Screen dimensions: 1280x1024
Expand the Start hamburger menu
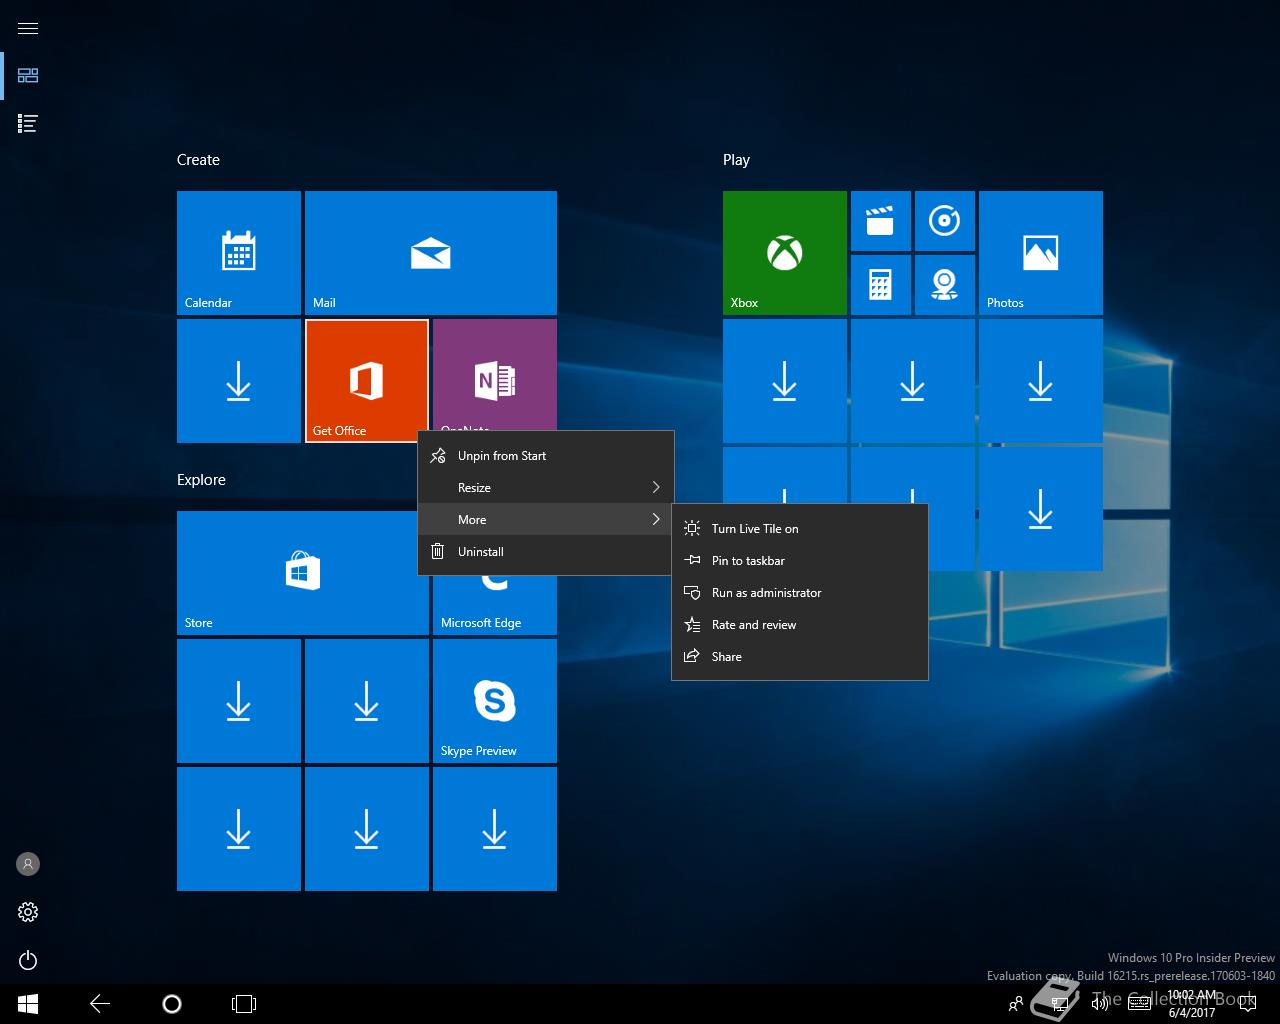pyautogui.click(x=28, y=28)
